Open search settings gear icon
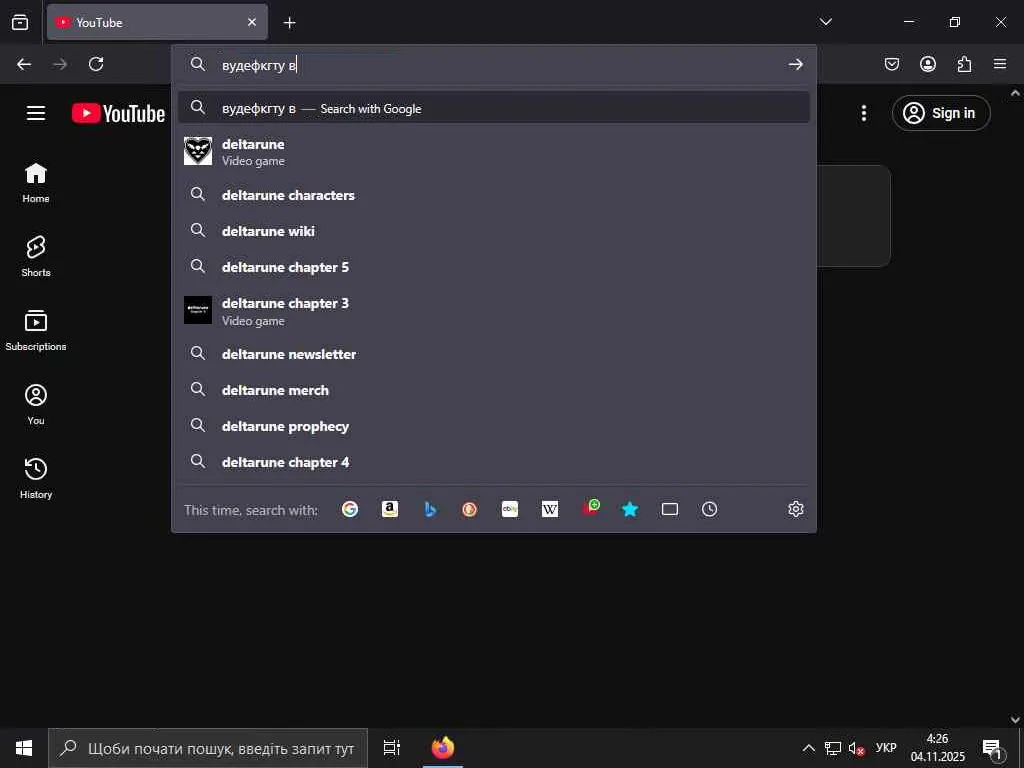 point(795,509)
